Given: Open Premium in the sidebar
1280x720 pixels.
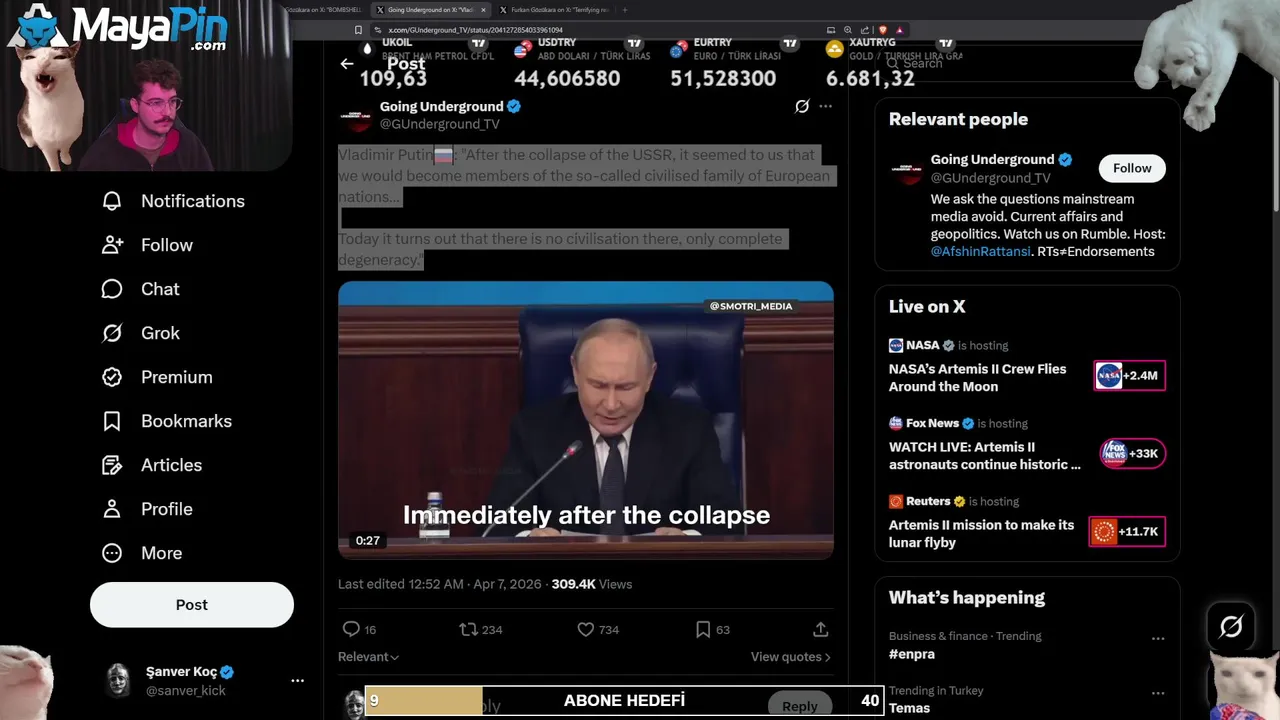Looking at the screenshot, I should pos(157,377).
